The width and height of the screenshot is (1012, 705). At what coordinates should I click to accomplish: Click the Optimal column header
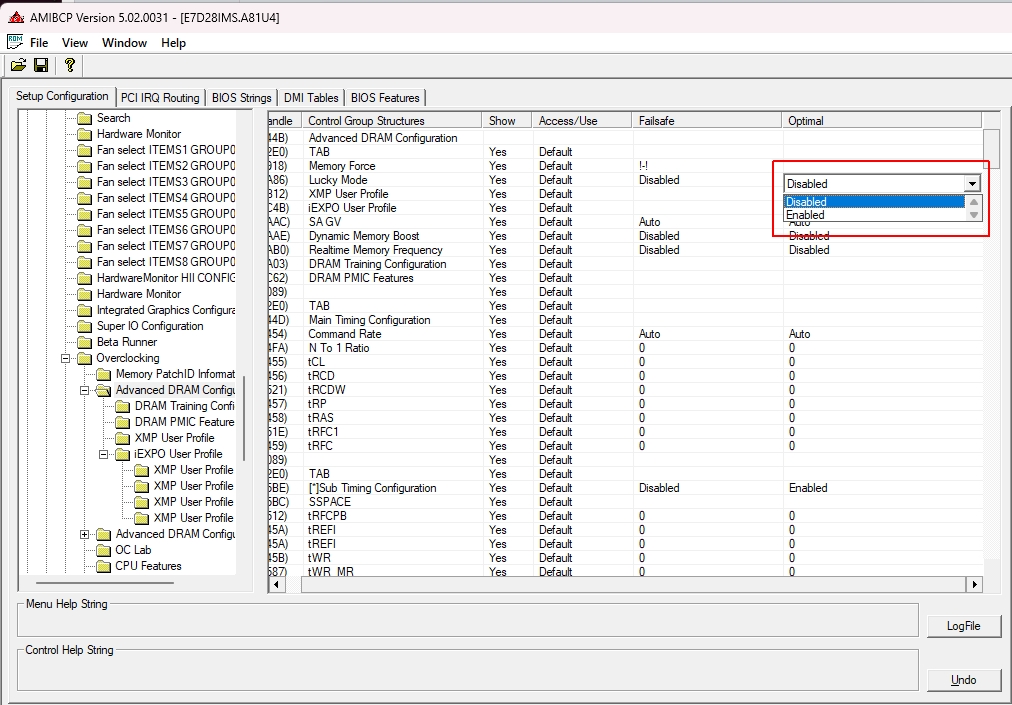click(x=882, y=121)
